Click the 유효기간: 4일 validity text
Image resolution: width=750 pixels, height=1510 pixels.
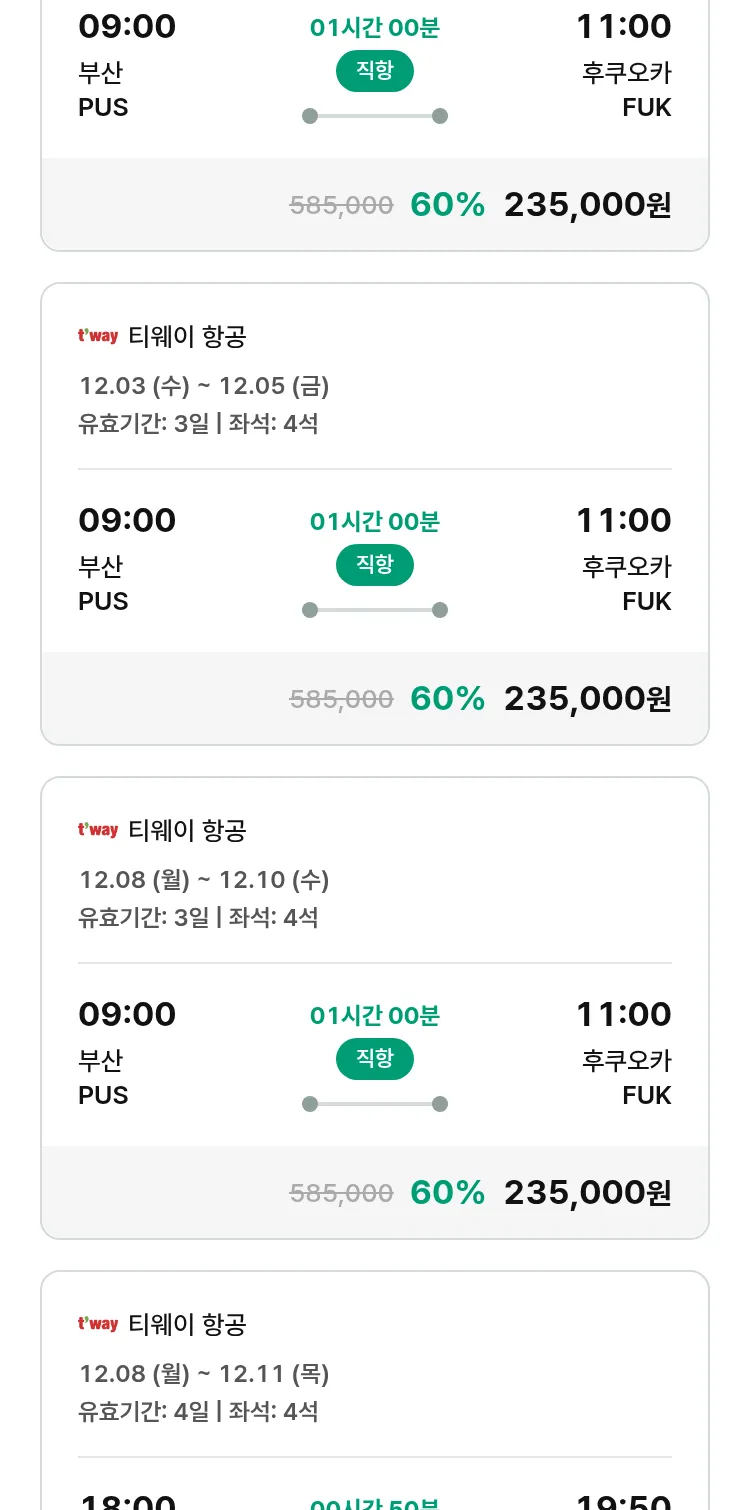coord(144,1412)
